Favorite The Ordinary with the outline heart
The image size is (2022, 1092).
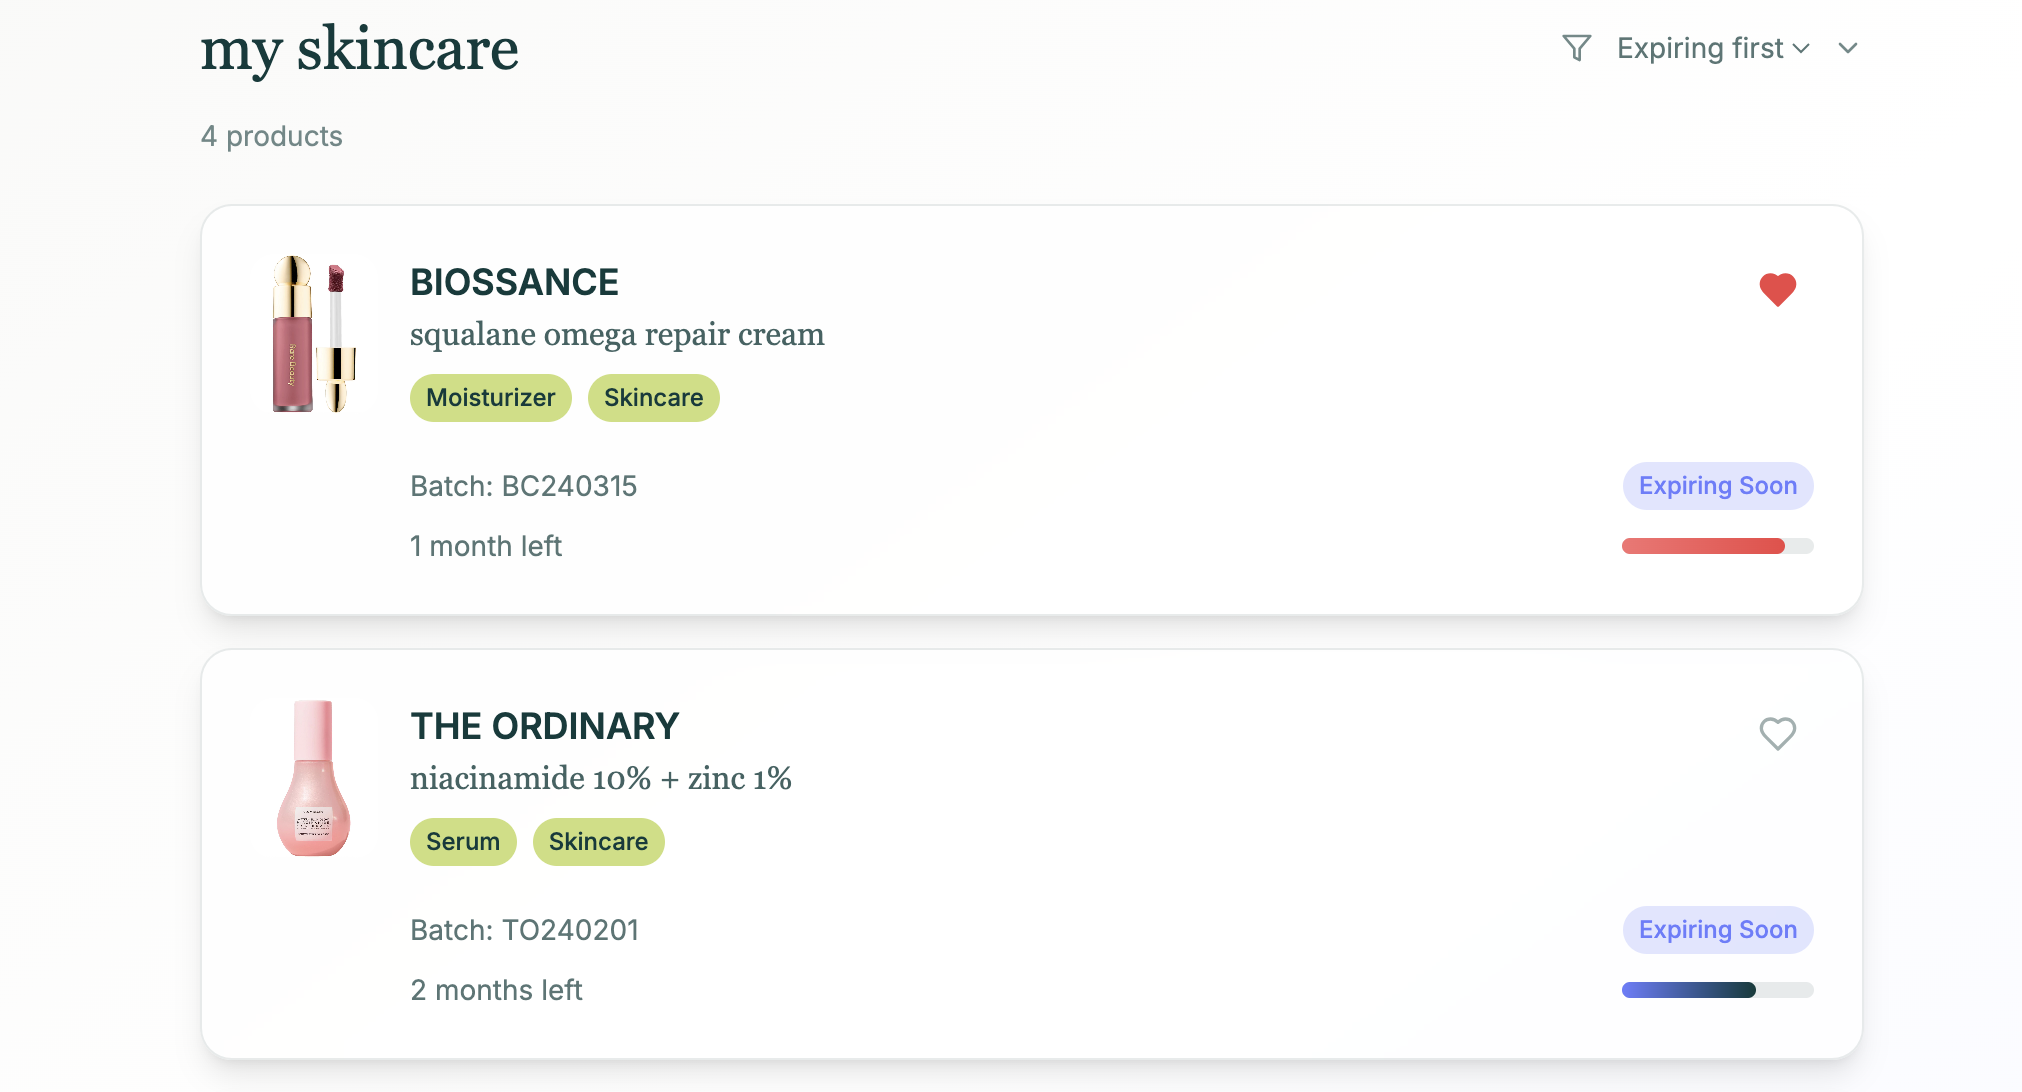1778,734
